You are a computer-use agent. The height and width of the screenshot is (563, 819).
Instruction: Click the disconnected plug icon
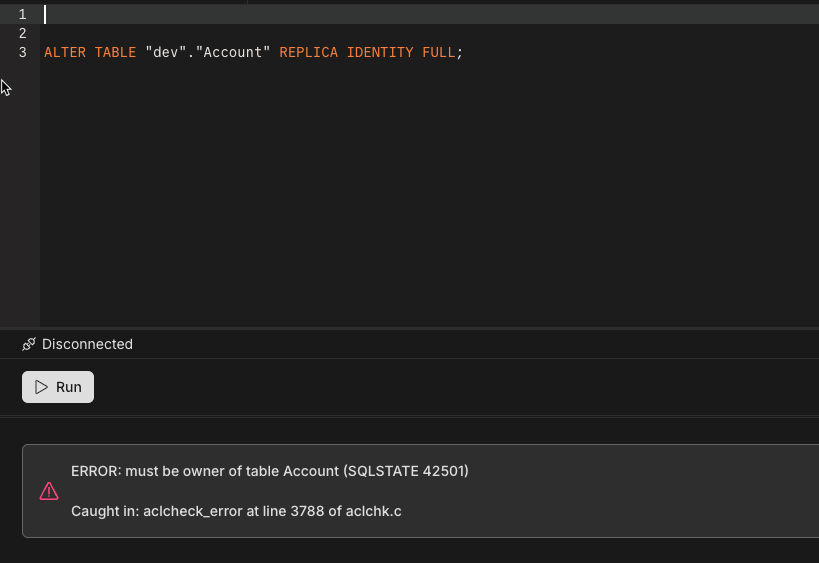[x=29, y=344]
